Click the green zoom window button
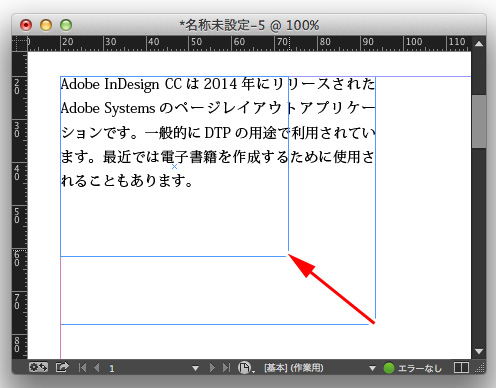The width and height of the screenshot is (496, 388). pyautogui.click(x=66, y=25)
